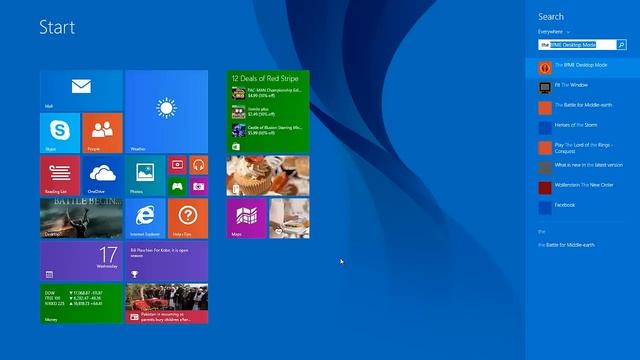Open the OneDrive tile
The height and width of the screenshot is (360, 640).
[102, 176]
